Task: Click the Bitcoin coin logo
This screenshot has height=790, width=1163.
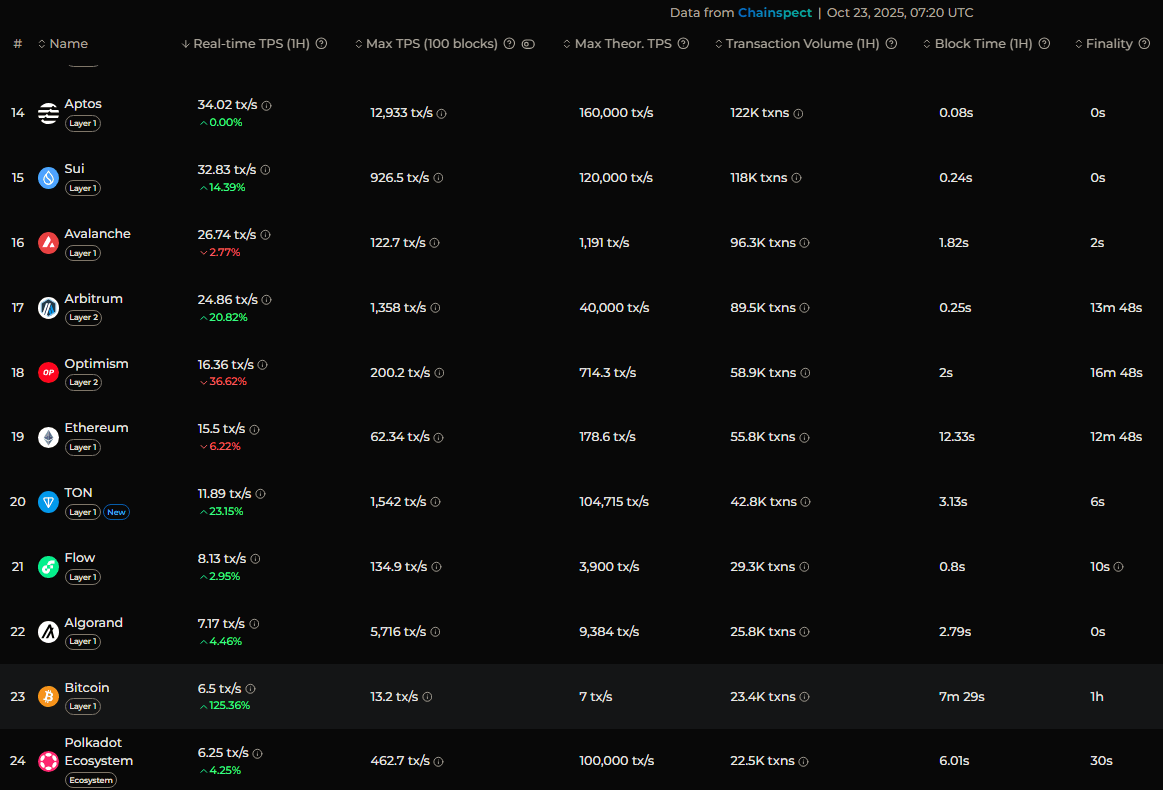Action: pyautogui.click(x=48, y=696)
